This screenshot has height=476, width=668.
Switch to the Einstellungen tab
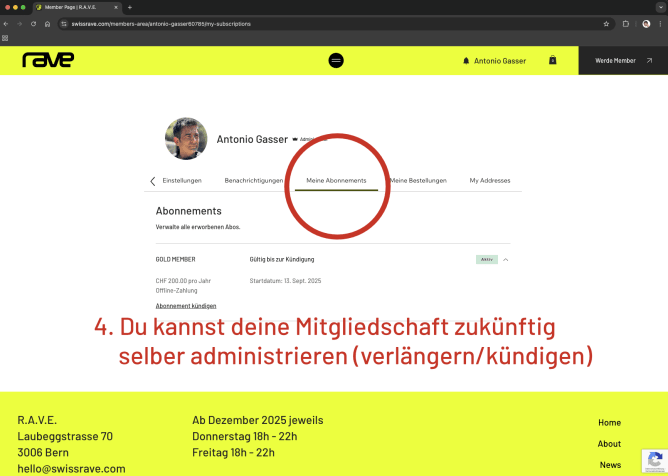pos(182,180)
